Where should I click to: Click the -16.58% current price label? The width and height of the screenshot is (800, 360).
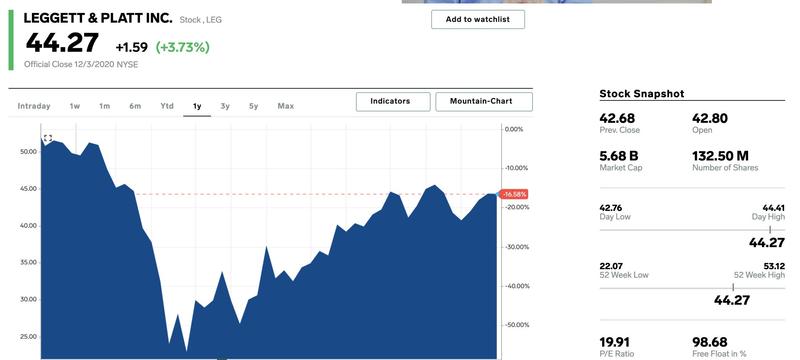[514, 194]
